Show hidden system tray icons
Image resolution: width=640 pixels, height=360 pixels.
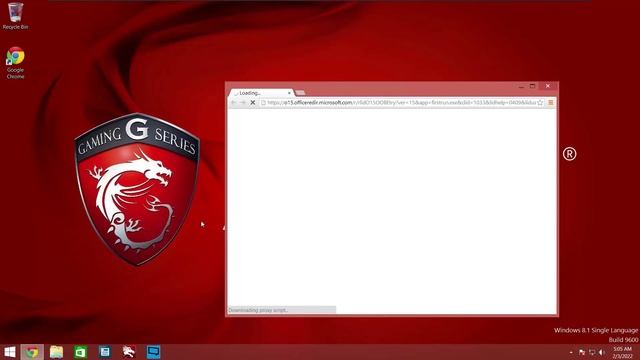point(571,352)
